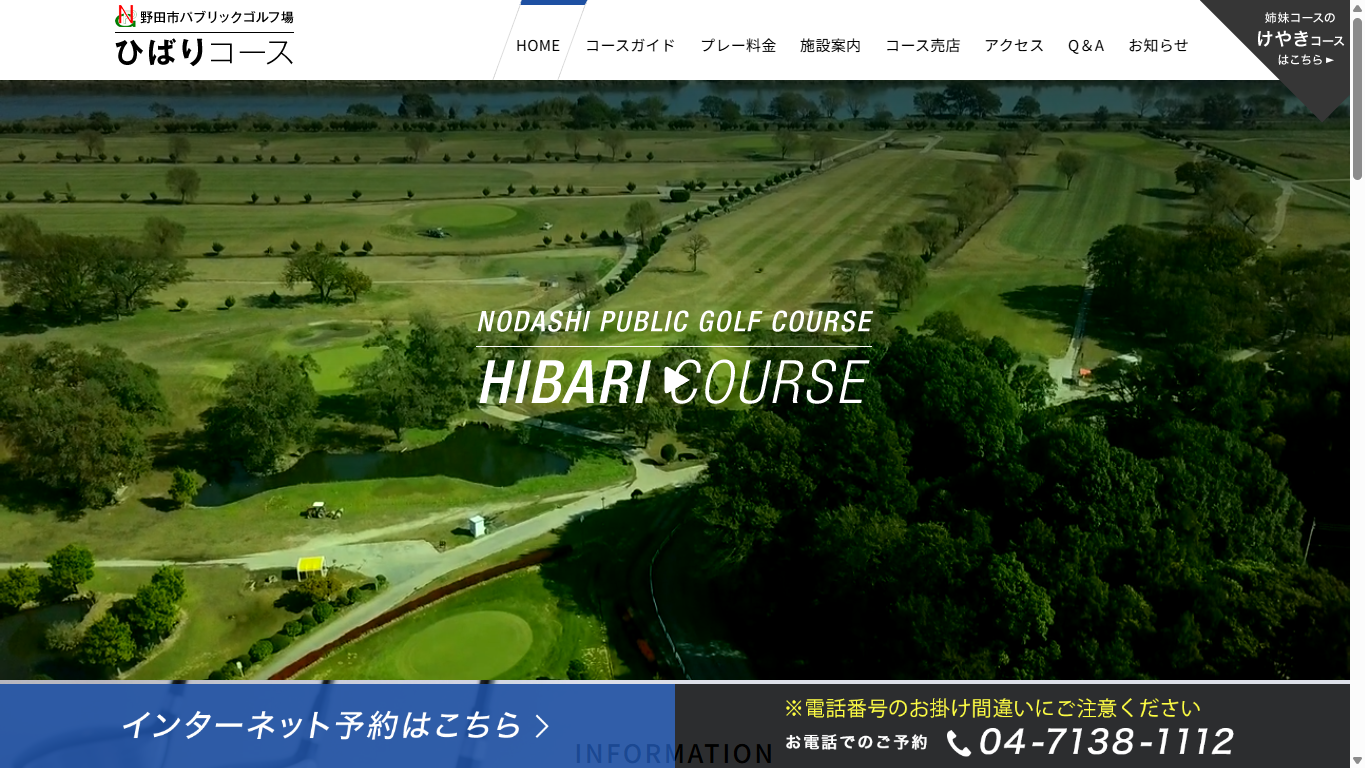Image resolution: width=1365 pixels, height=768 pixels.
Task: Click the お電話でのご予約 label
Action: 856,742
